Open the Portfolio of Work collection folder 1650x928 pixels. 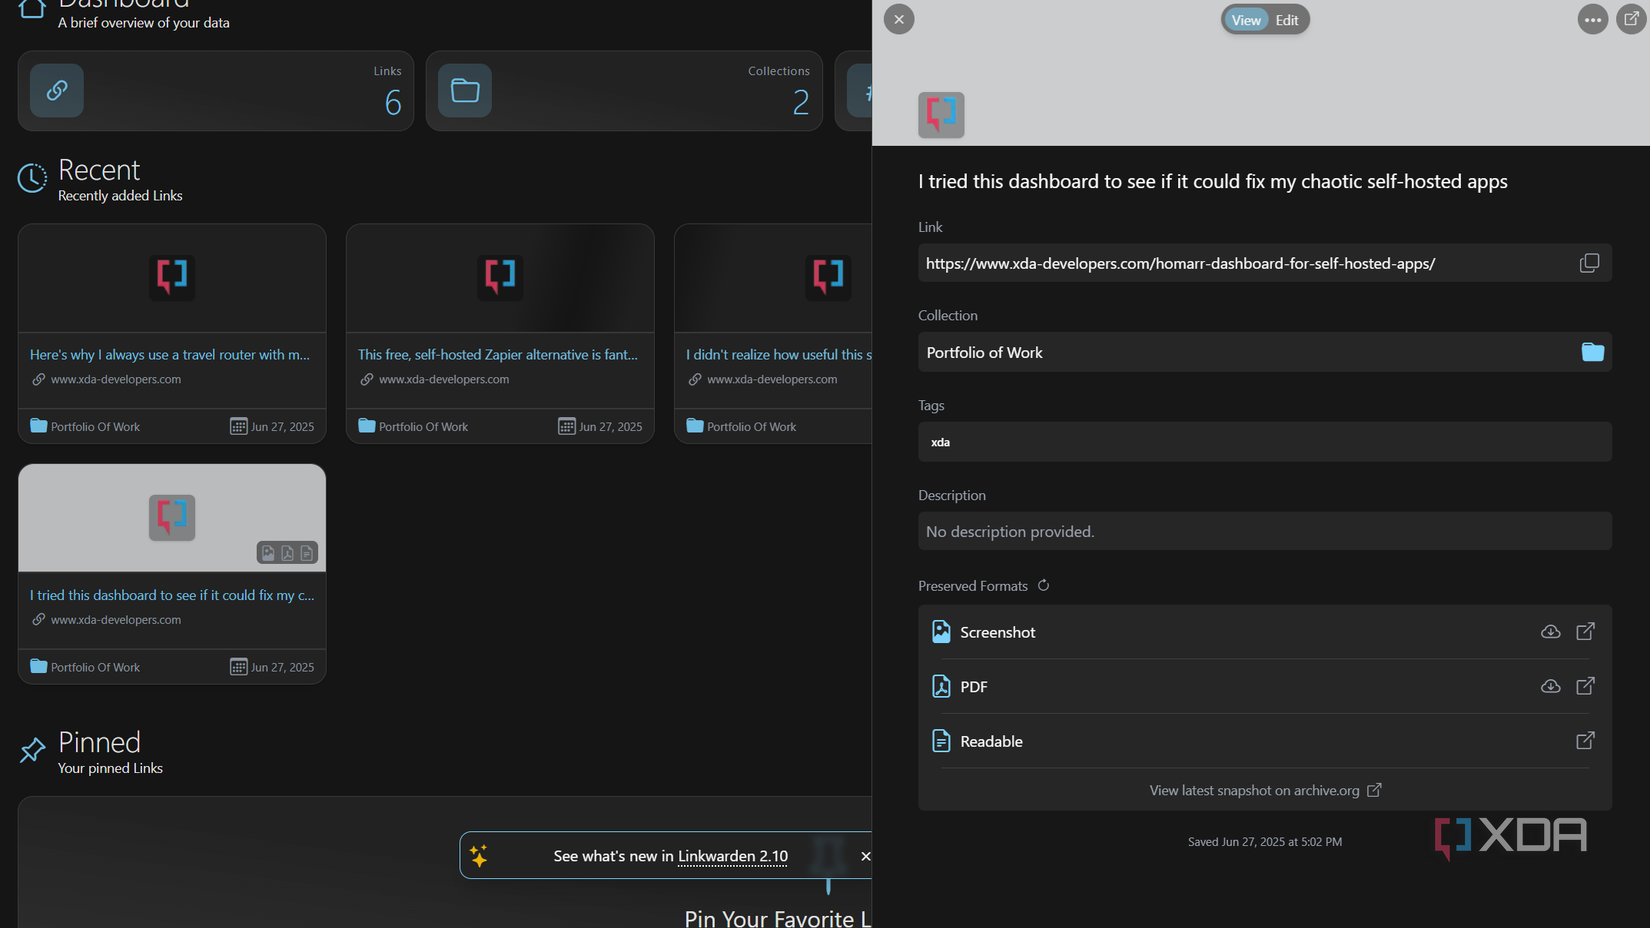(x=1592, y=352)
